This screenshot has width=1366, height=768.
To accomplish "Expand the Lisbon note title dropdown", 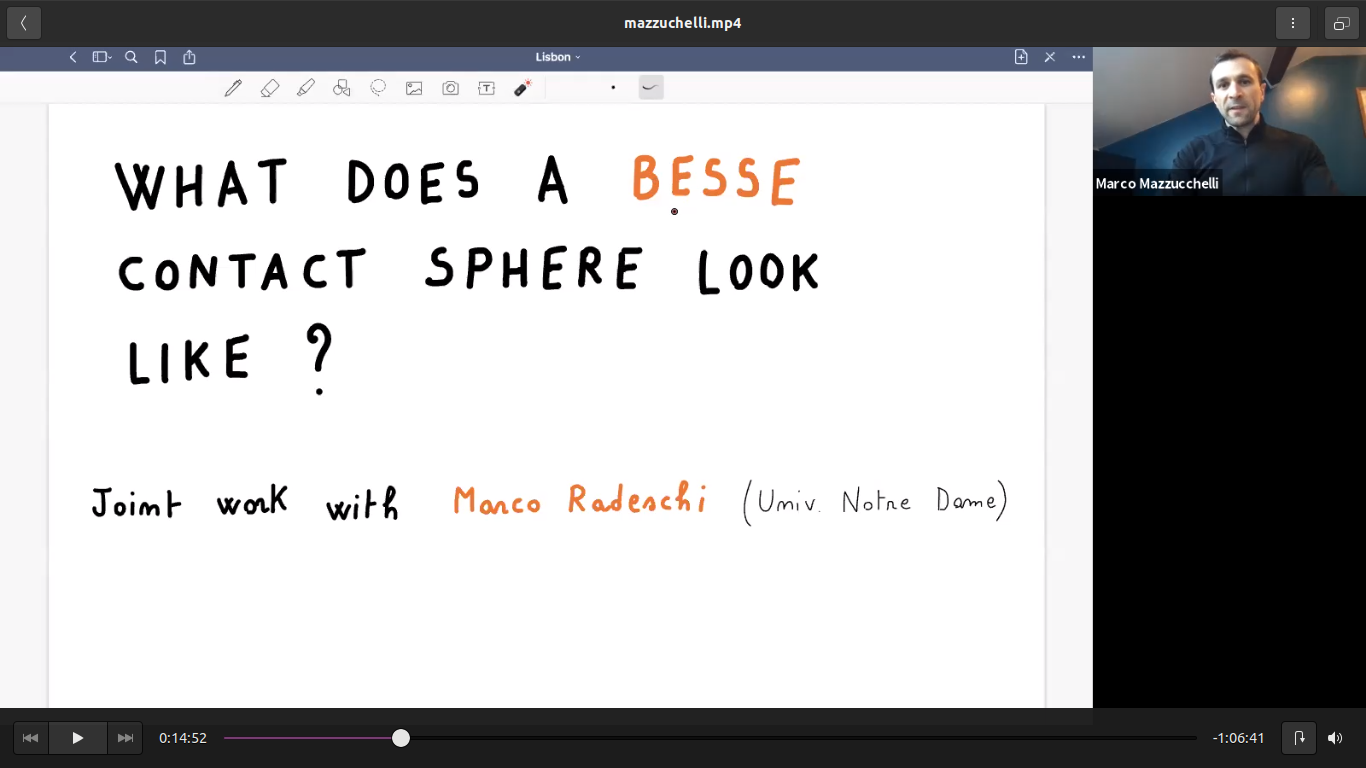I will tap(558, 57).
